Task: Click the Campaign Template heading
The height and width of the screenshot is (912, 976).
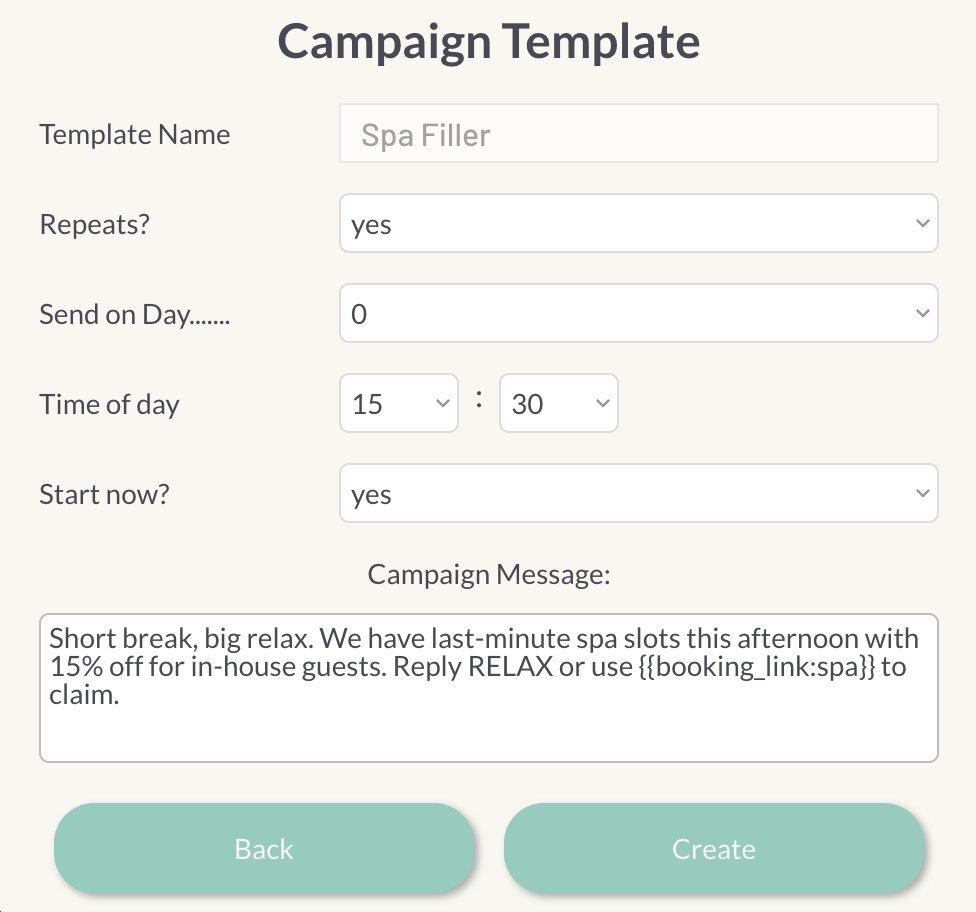Action: click(488, 41)
